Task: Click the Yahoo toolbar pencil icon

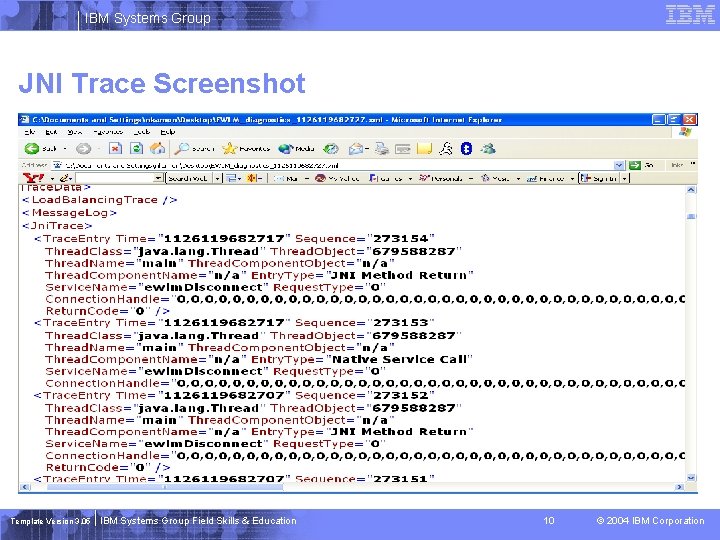Action: point(64,178)
